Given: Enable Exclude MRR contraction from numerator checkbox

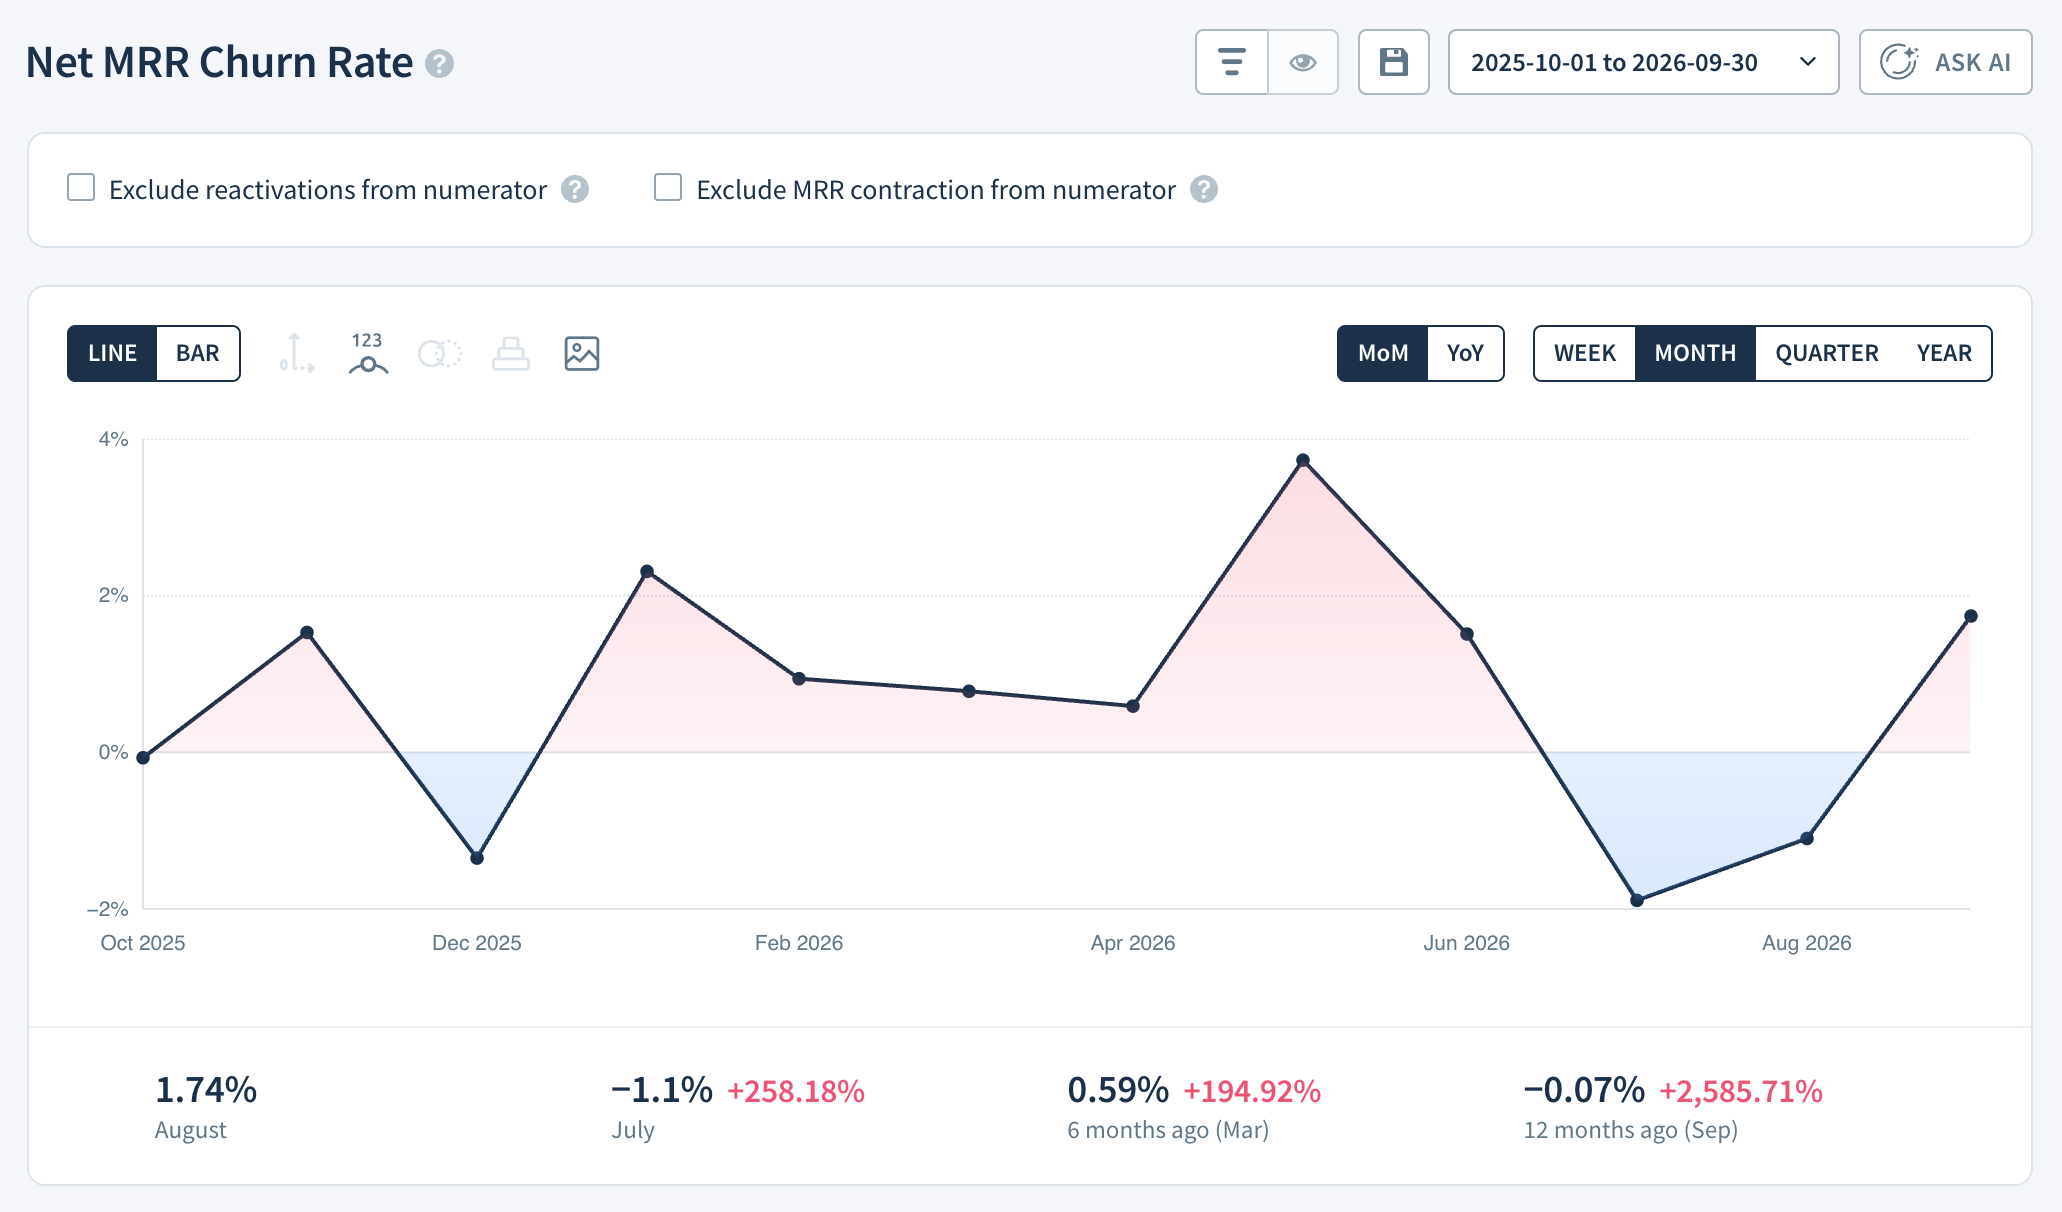Looking at the screenshot, I should (x=668, y=188).
